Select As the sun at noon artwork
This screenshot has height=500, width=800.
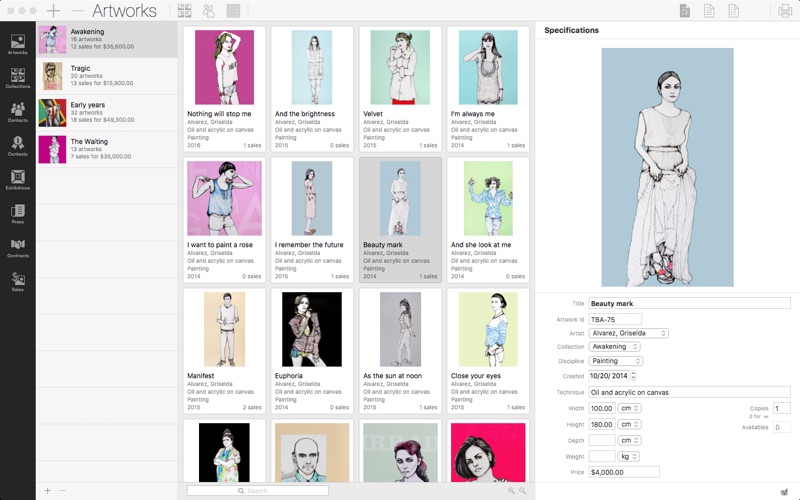(x=400, y=351)
